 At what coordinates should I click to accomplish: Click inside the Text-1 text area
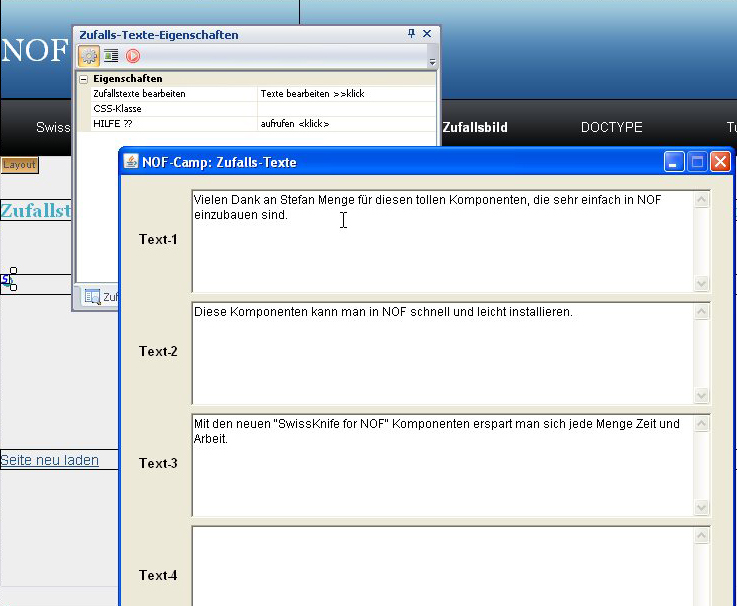pos(440,250)
